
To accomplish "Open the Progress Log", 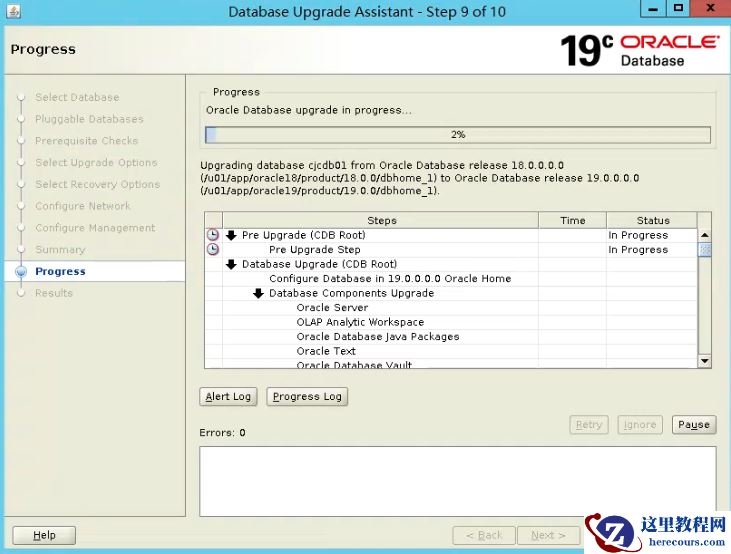I will pos(307,396).
